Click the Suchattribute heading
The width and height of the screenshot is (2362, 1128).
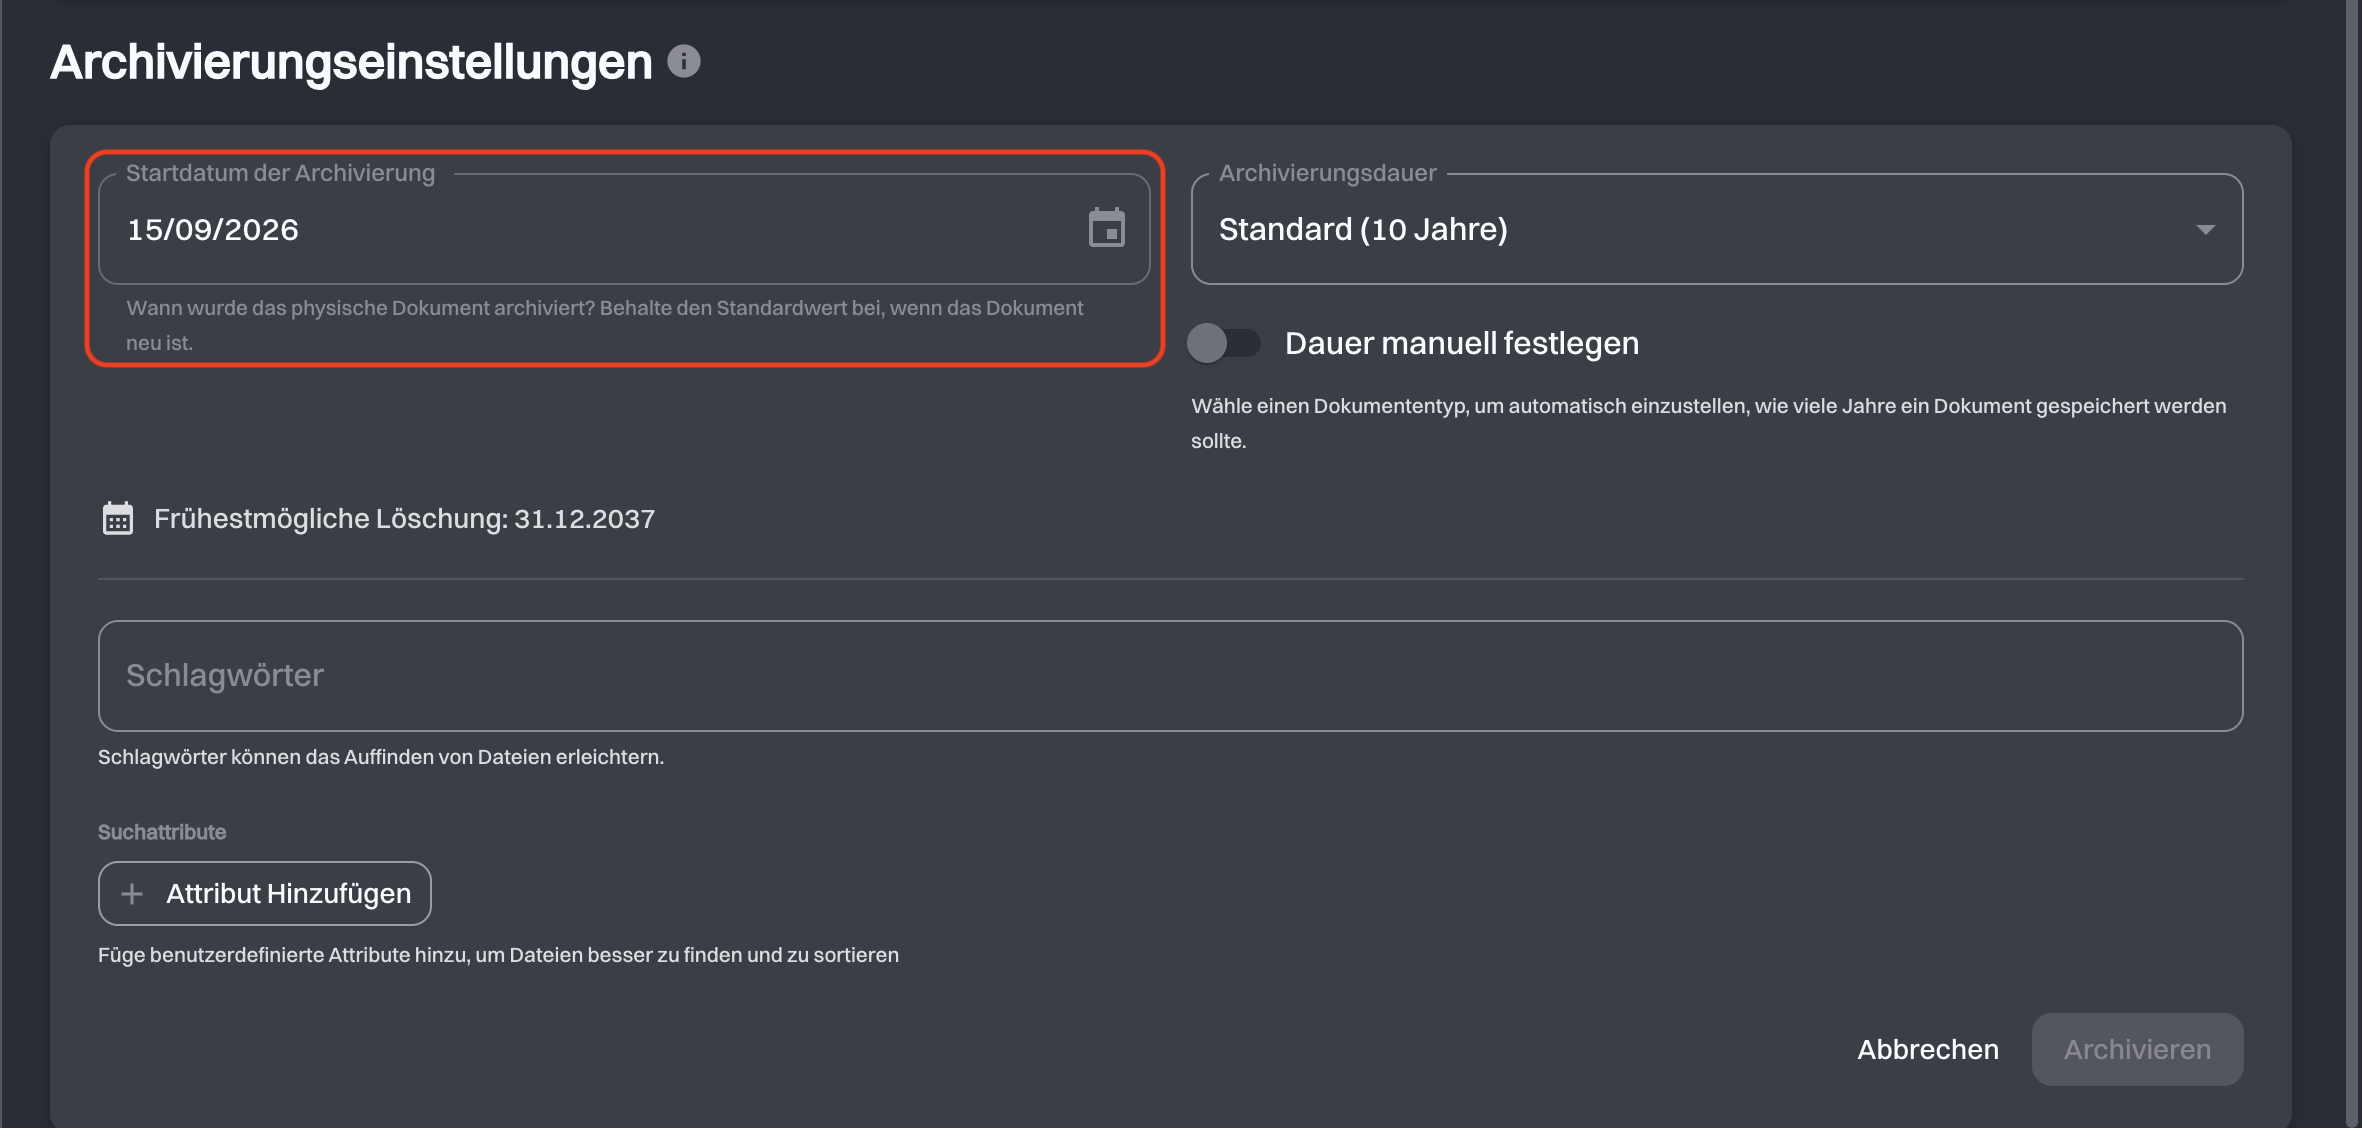(162, 832)
